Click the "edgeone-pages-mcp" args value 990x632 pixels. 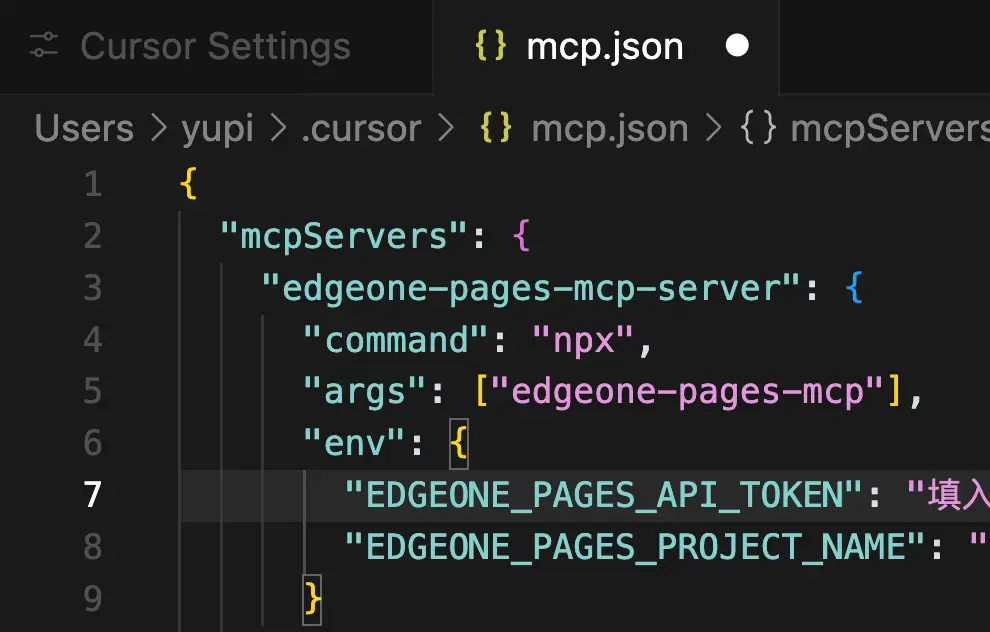[686, 392]
